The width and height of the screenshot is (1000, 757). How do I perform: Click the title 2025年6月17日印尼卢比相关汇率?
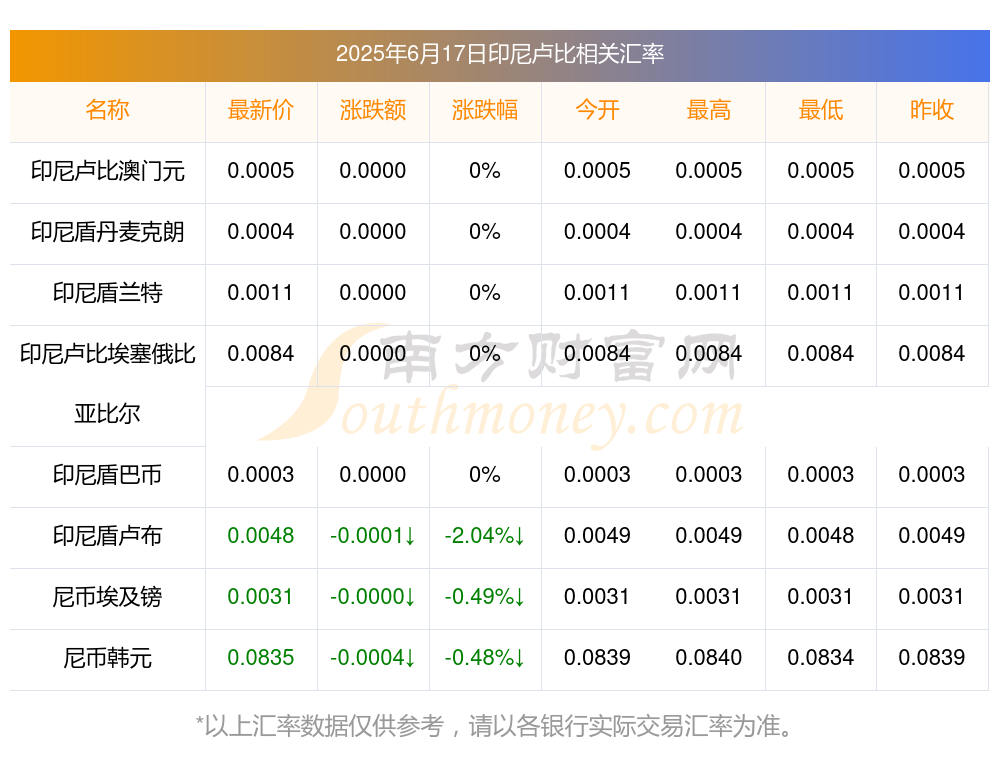499,54
